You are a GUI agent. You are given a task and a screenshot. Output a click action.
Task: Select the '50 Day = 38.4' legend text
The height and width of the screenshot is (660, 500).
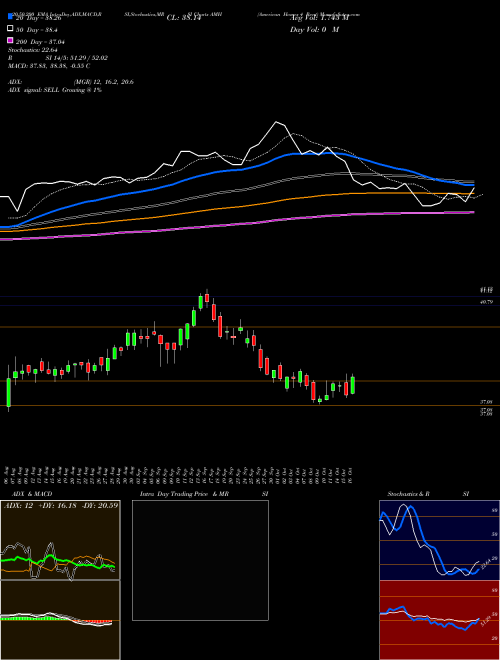37,30
